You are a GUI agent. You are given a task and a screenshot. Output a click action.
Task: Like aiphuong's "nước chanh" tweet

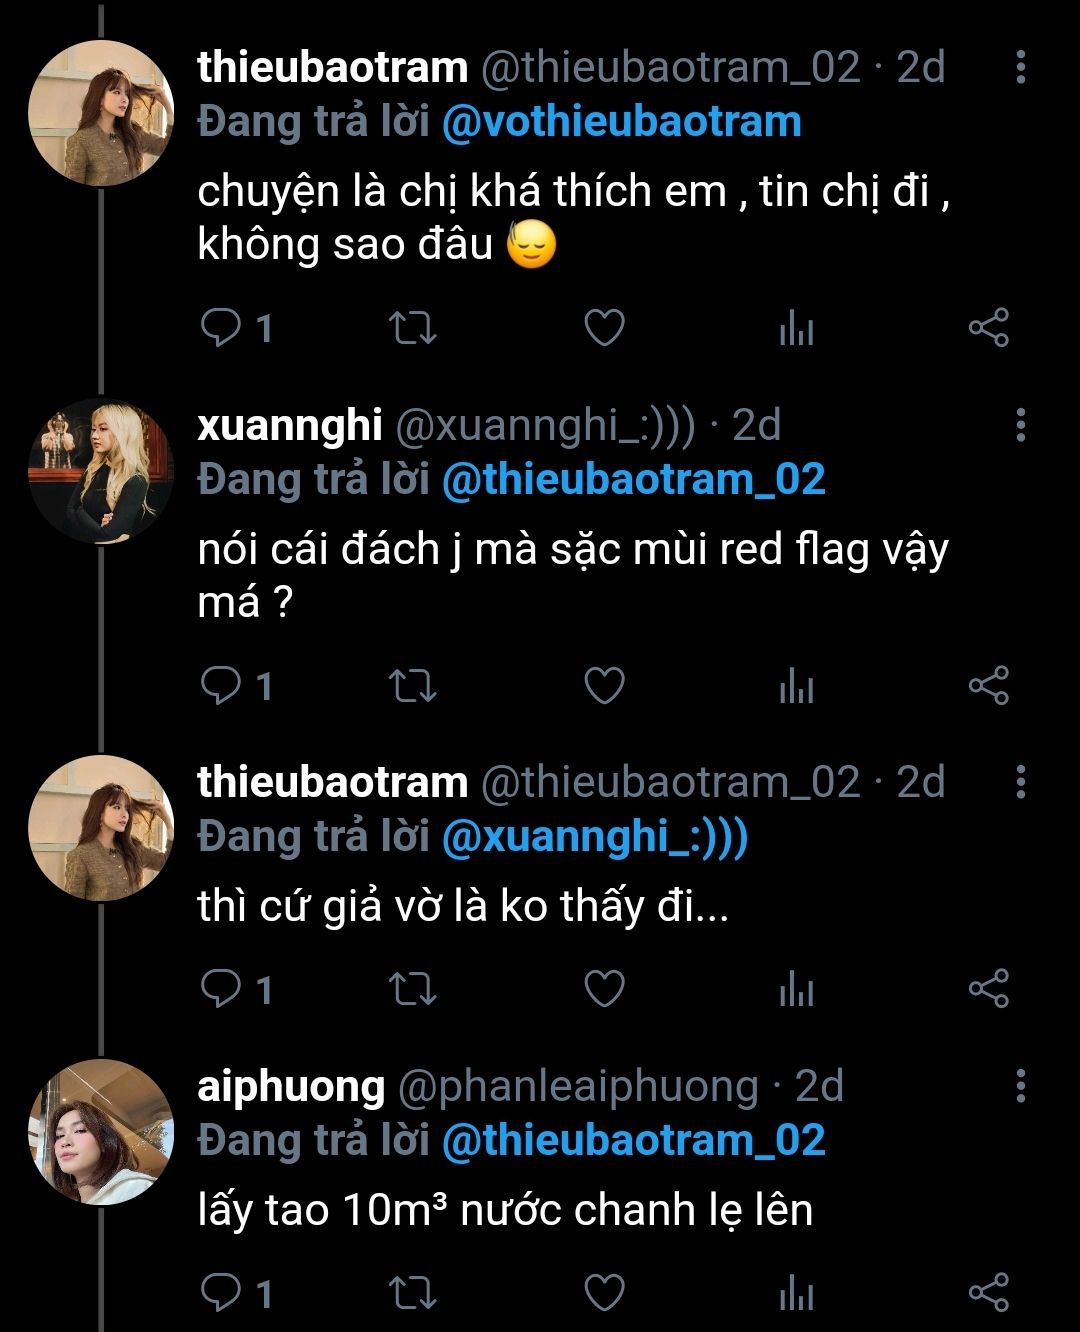pos(604,1293)
